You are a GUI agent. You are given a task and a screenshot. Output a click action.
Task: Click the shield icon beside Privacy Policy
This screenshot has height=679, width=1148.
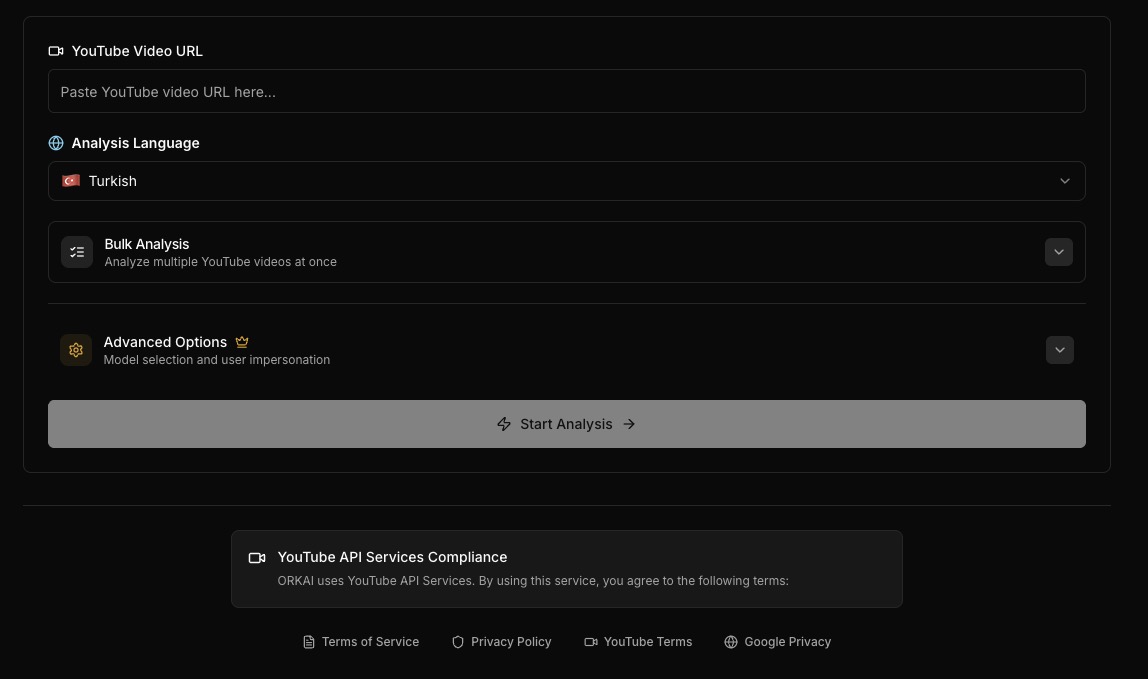tap(458, 642)
